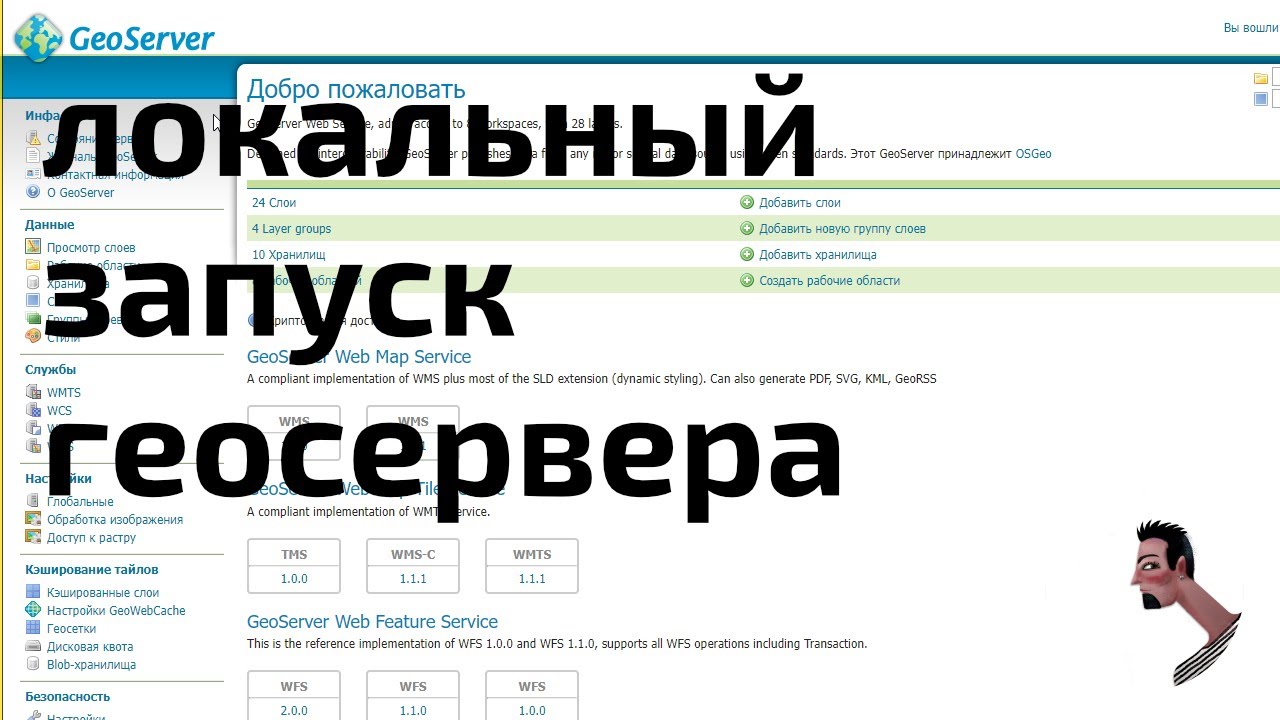Open the 24 Слои link
The image size is (1280, 720).
pos(274,203)
